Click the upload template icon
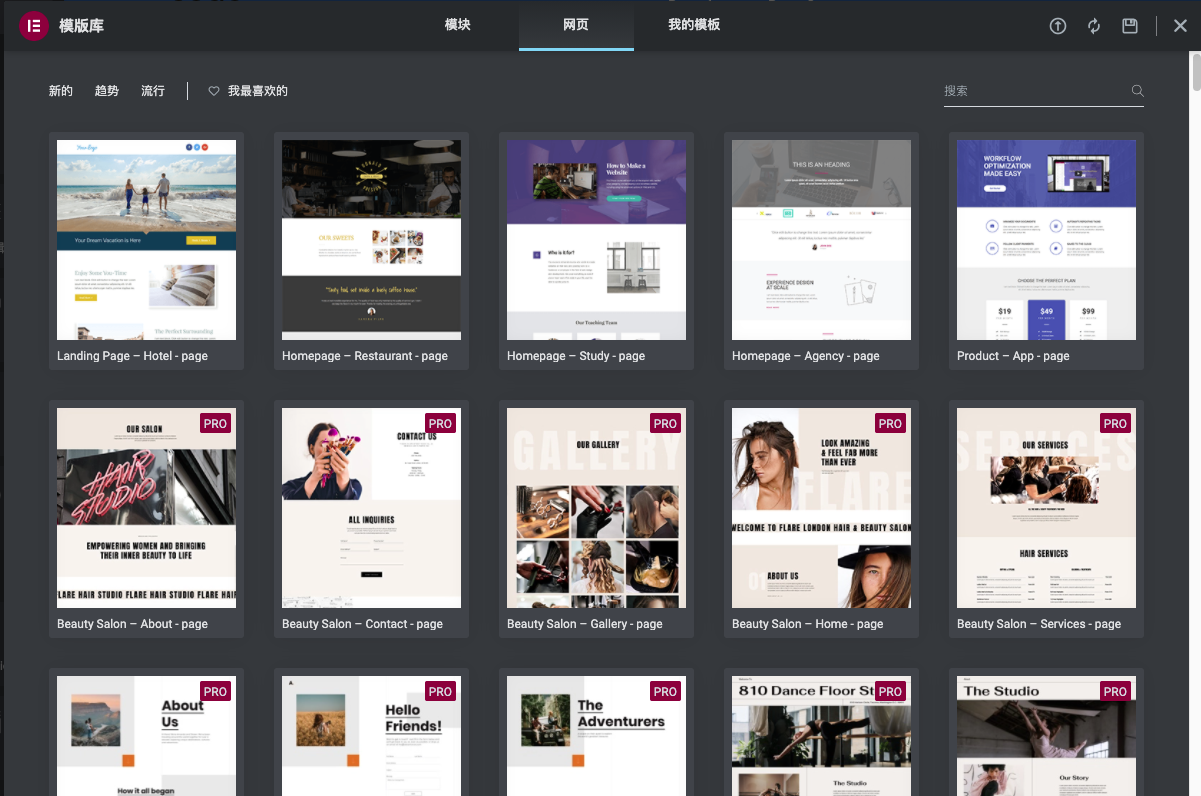Screen dimensions: 1201x796 [1058, 26]
